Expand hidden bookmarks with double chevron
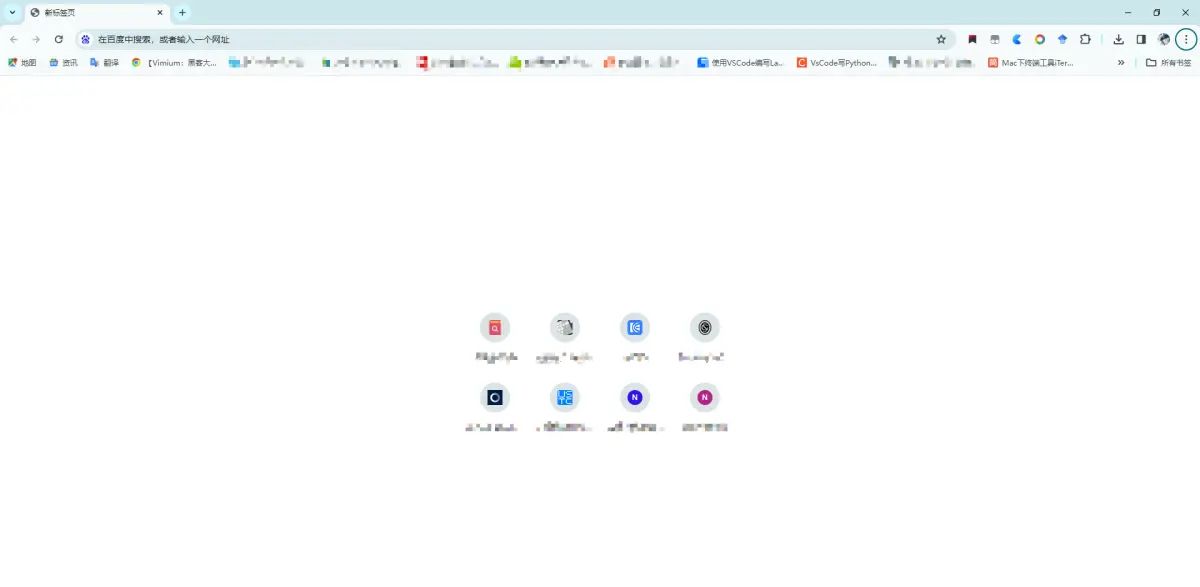This screenshot has height=587, width=1200. pos(1121,62)
